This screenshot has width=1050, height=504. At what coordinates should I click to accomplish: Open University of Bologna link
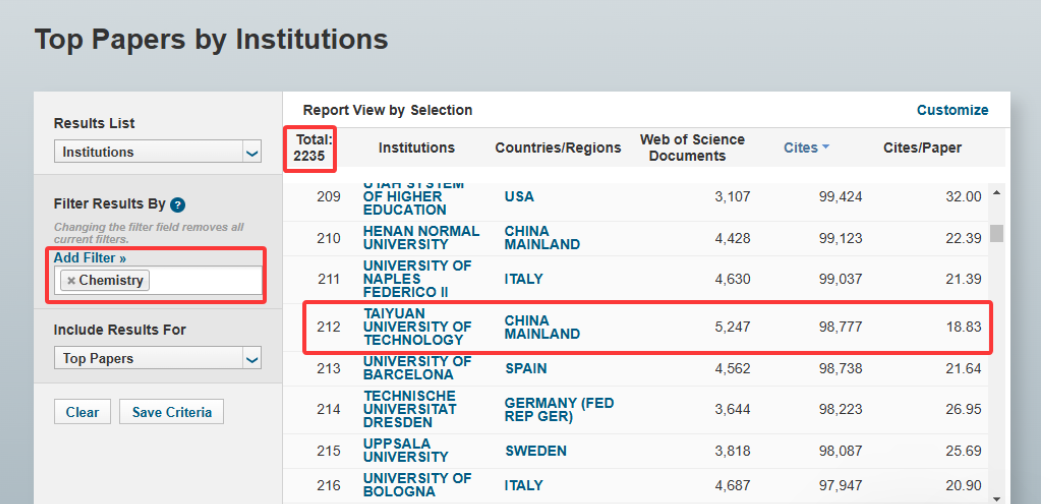pyautogui.click(x=417, y=485)
